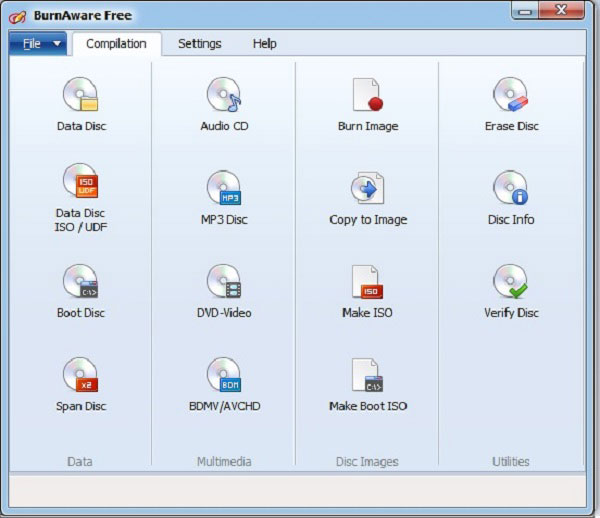
Task: Switch to the Compilation tab
Action: coord(116,44)
